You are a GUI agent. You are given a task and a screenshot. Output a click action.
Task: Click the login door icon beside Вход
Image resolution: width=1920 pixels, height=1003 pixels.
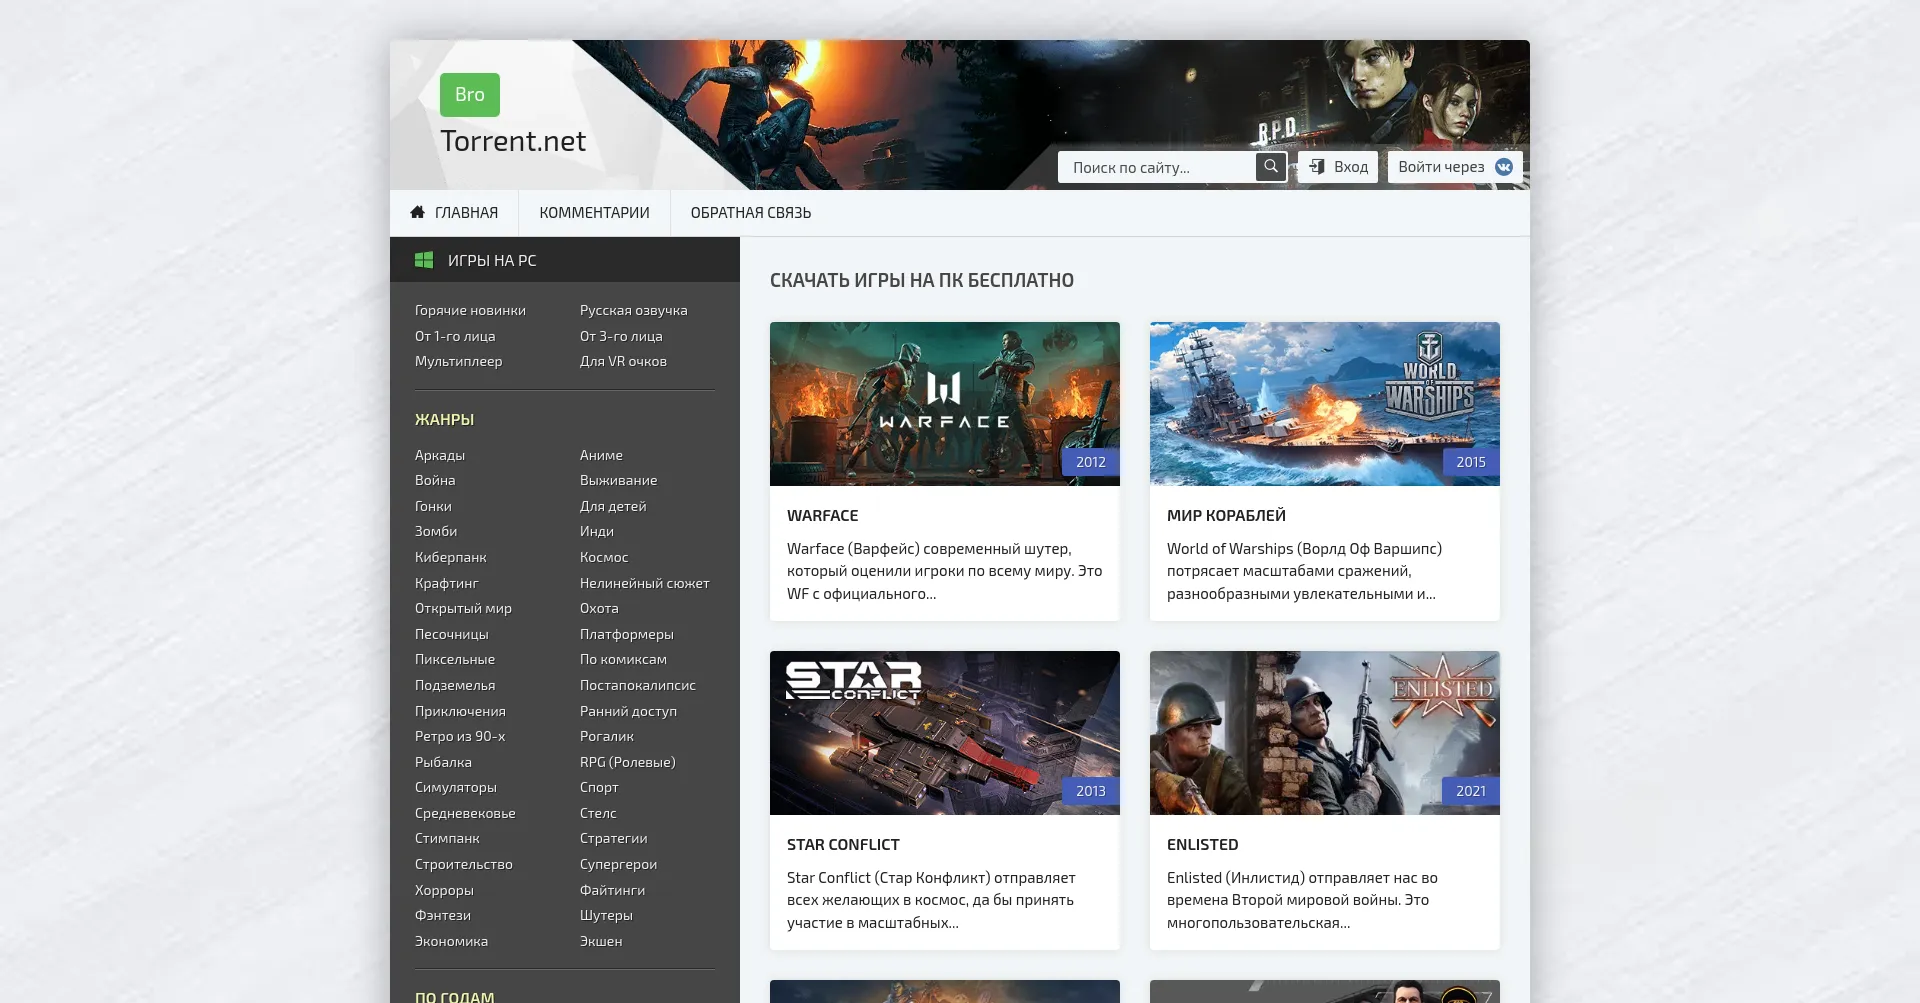(1317, 167)
